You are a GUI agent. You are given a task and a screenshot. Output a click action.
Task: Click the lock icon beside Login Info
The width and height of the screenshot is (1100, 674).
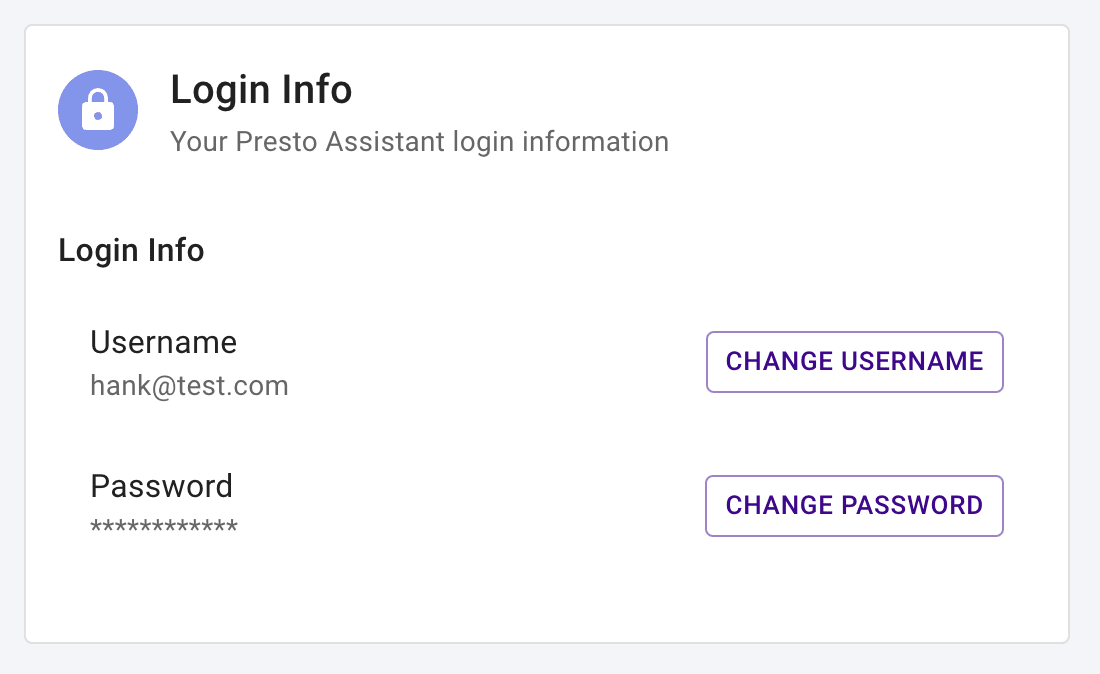[98, 110]
